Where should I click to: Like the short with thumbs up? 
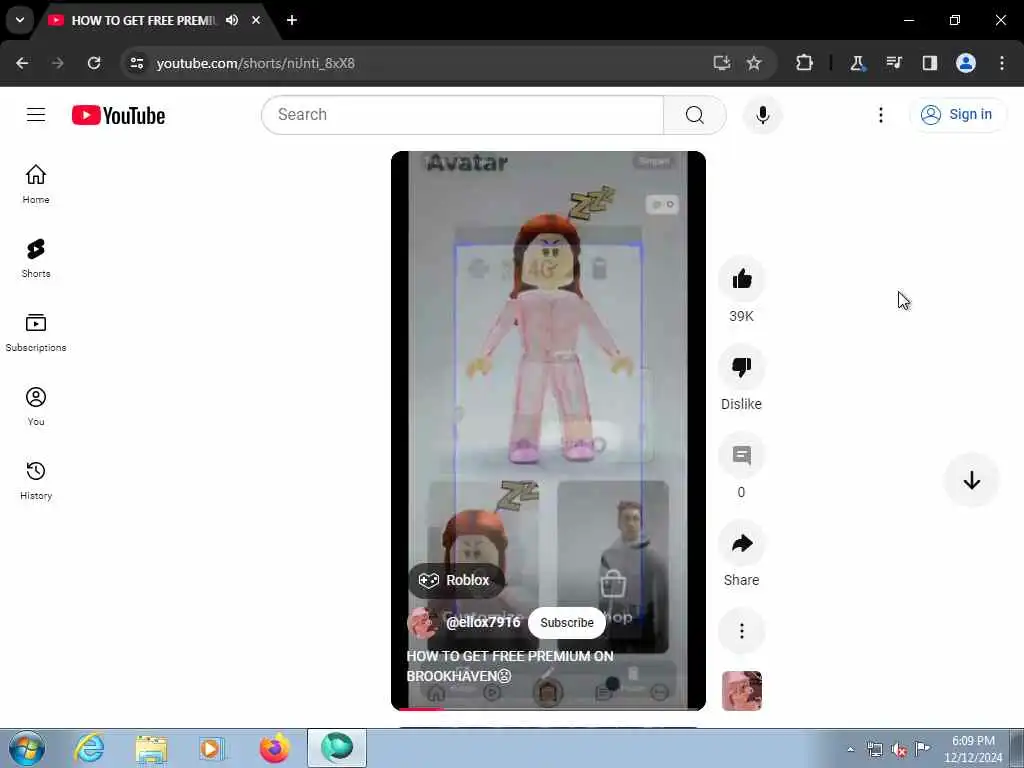(x=741, y=279)
